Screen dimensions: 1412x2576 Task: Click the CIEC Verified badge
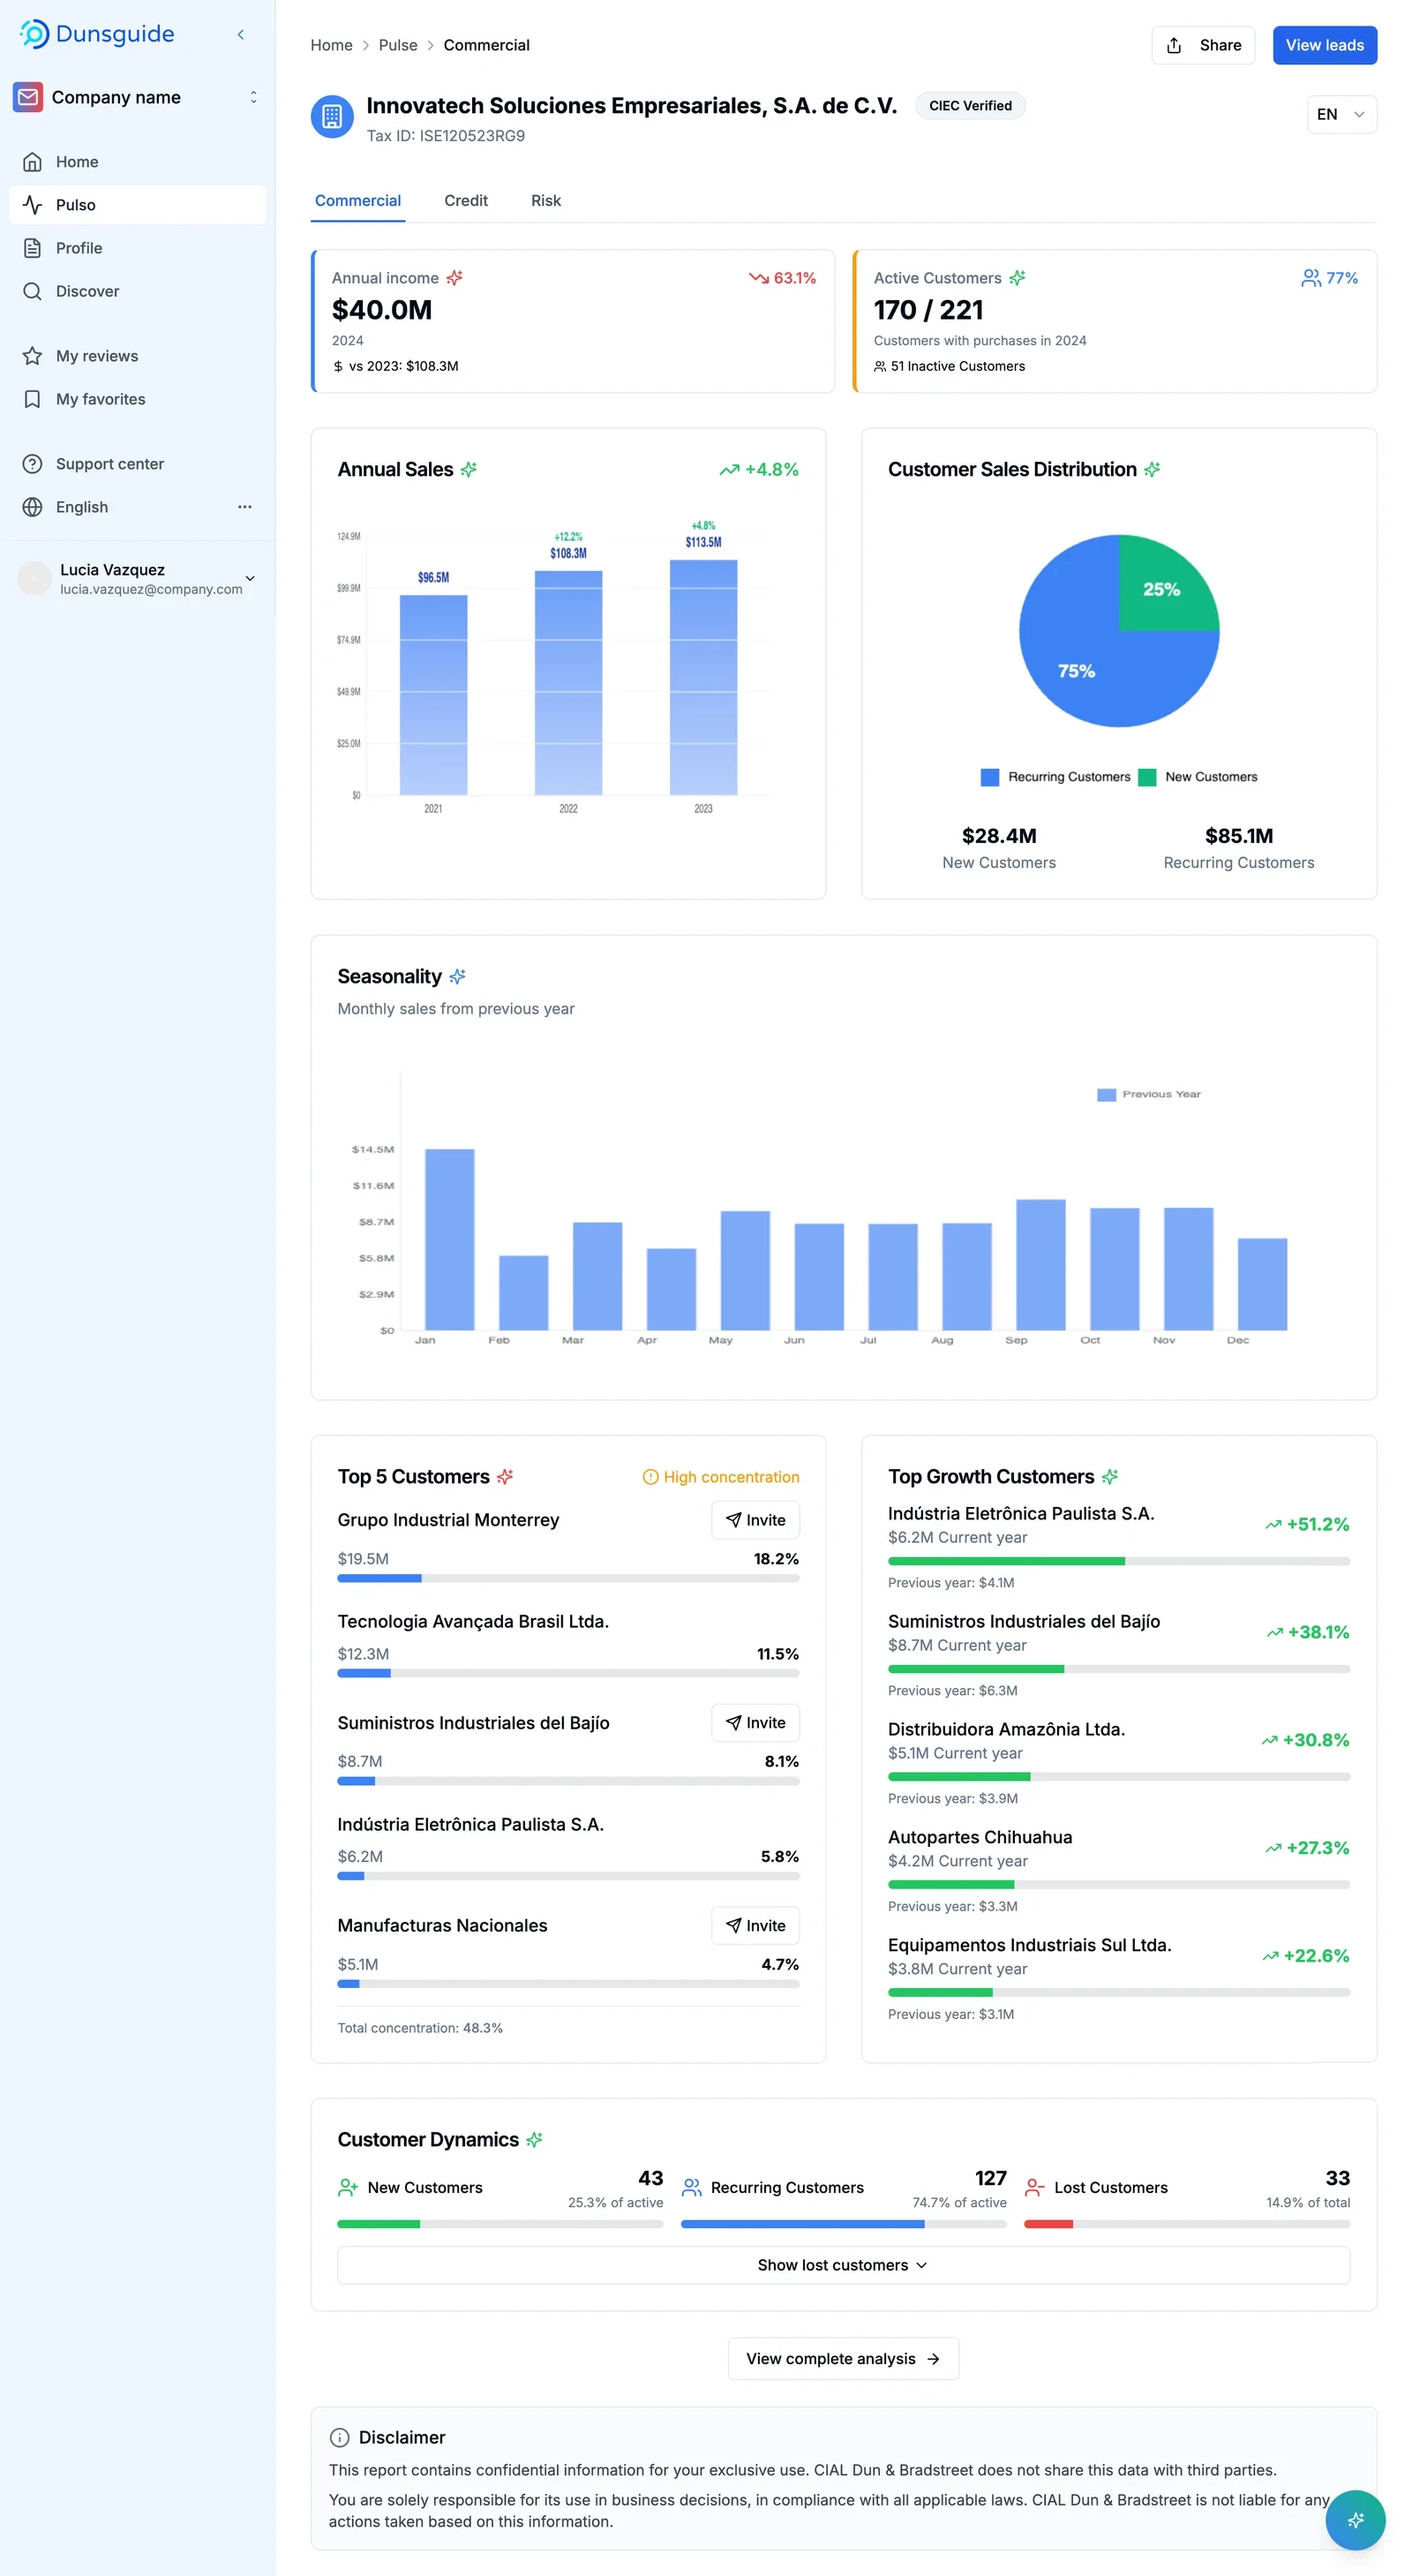coord(970,106)
